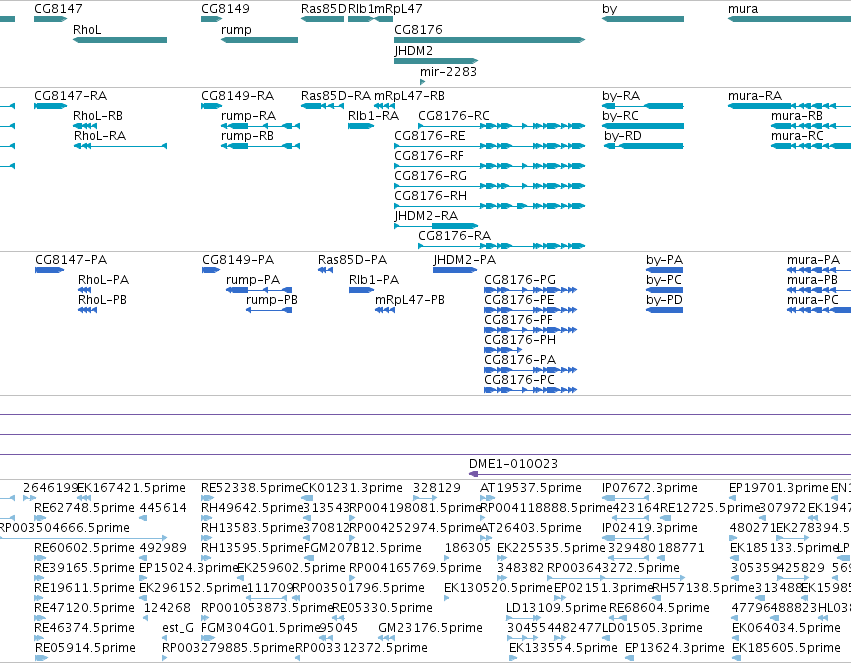Click transcript by-RA label

(621, 96)
